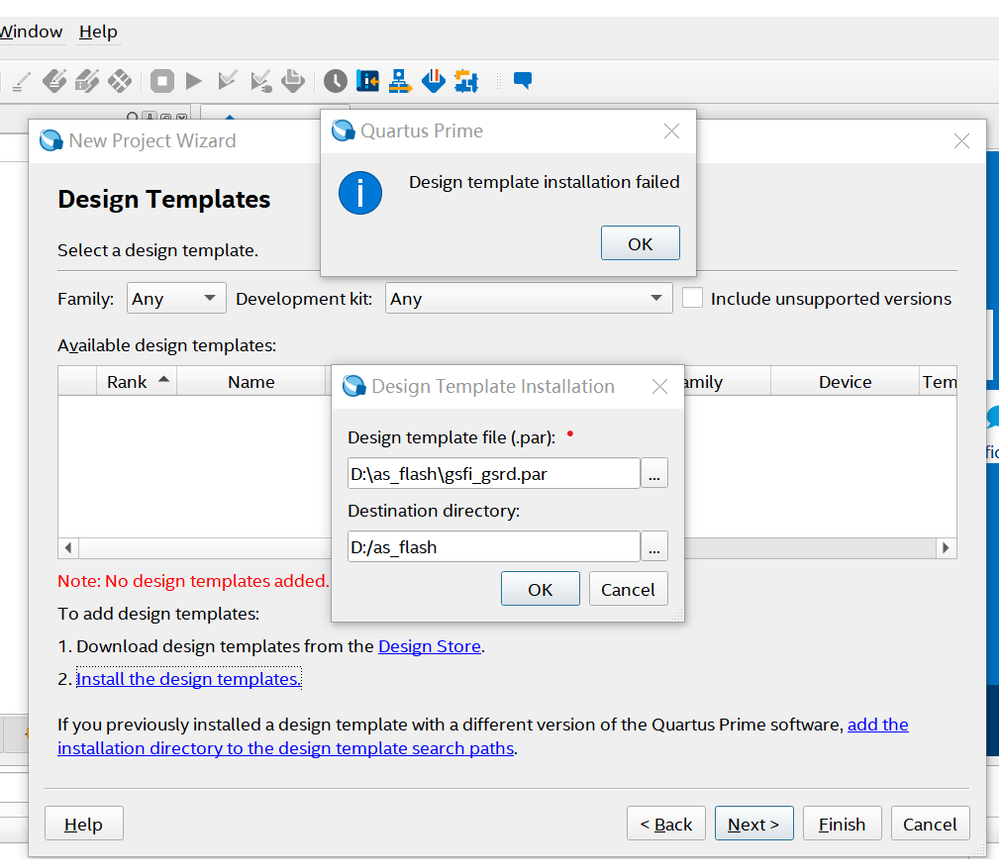The image size is (999, 859).
Task: Click the Chip Planner icon in toolbar
Action: click(368, 81)
